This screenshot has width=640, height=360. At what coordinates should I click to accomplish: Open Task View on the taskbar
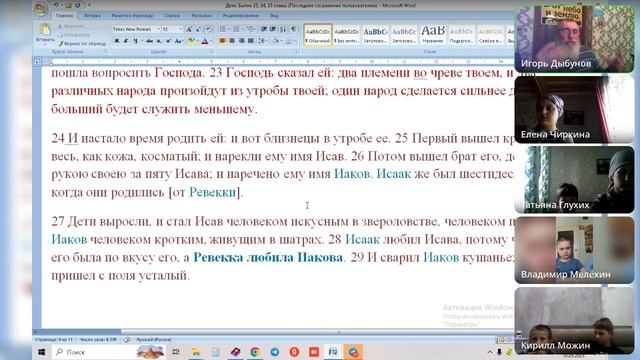tap(176, 352)
